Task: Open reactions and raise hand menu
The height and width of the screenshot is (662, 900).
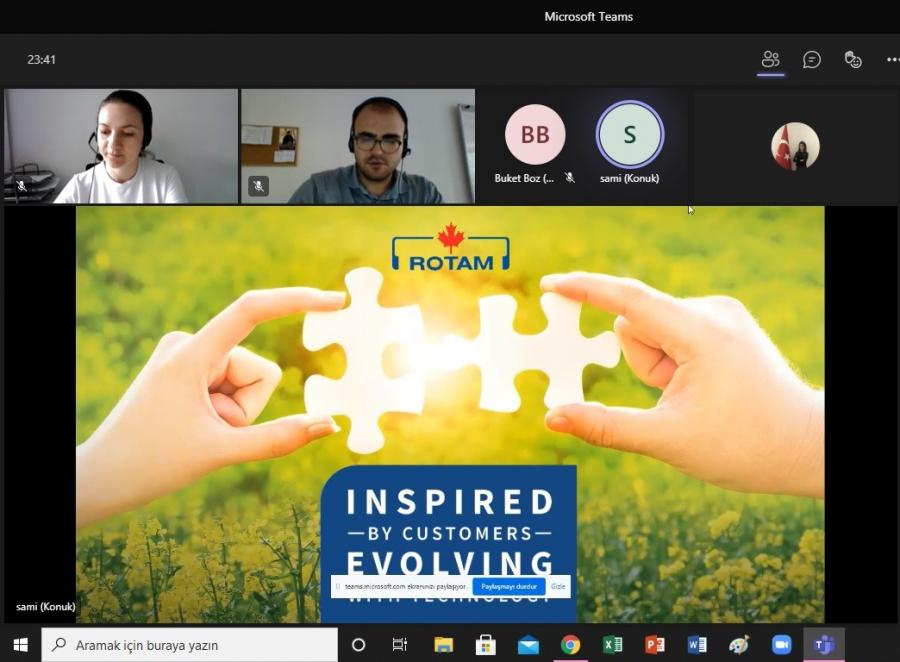Action: point(853,60)
